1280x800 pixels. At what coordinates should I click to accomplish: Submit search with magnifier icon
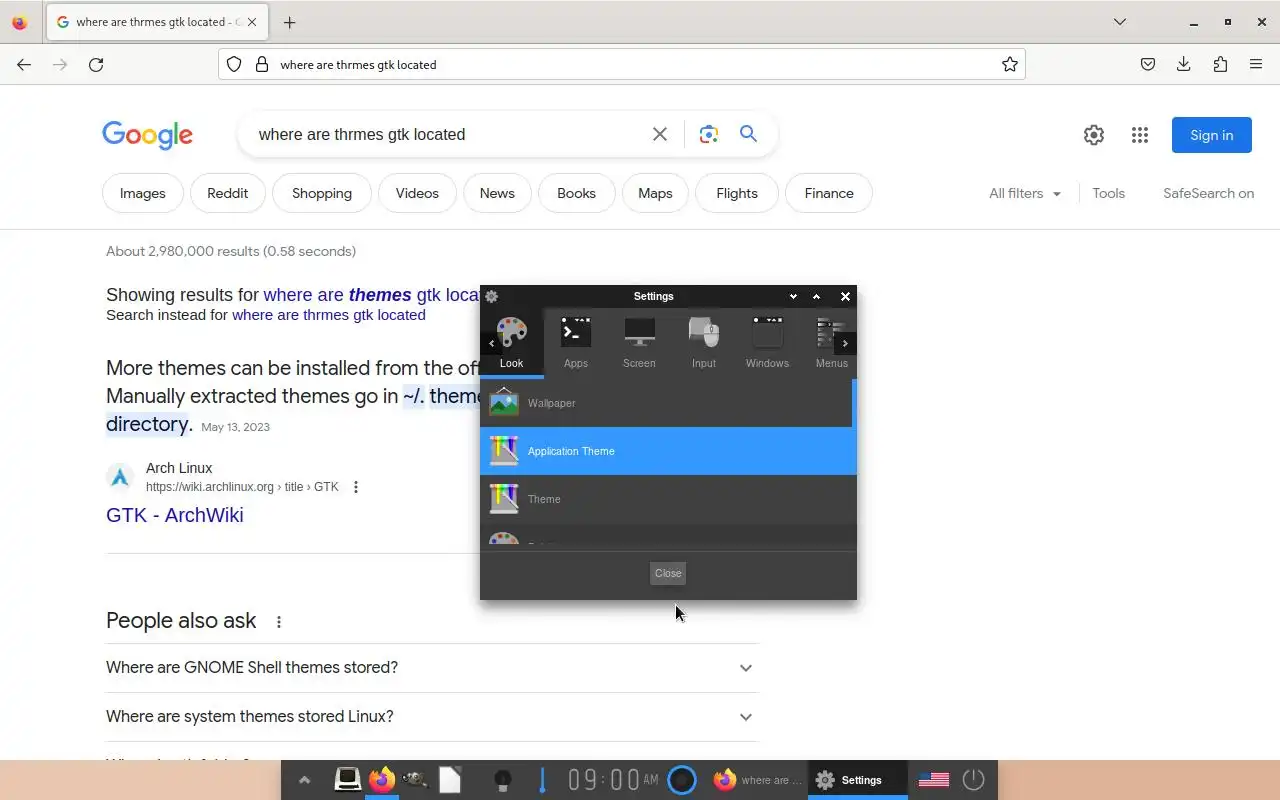click(748, 134)
